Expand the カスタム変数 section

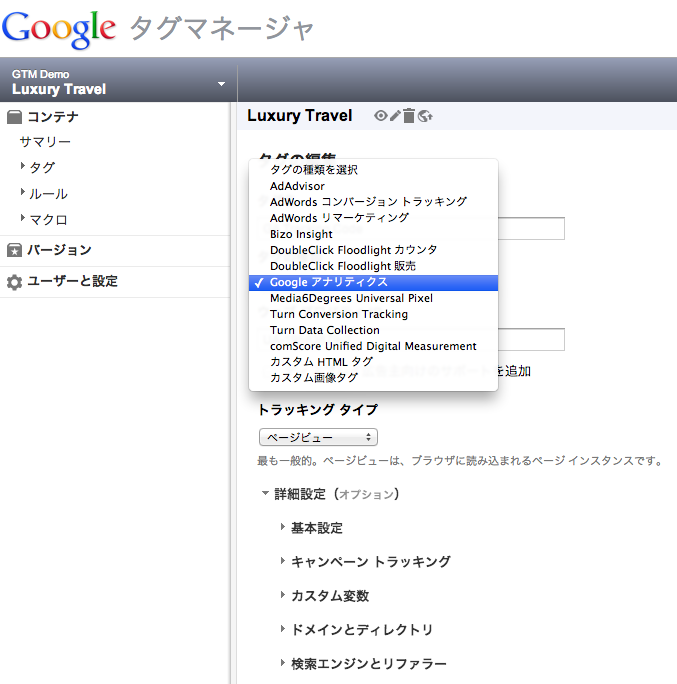[x=283, y=595]
